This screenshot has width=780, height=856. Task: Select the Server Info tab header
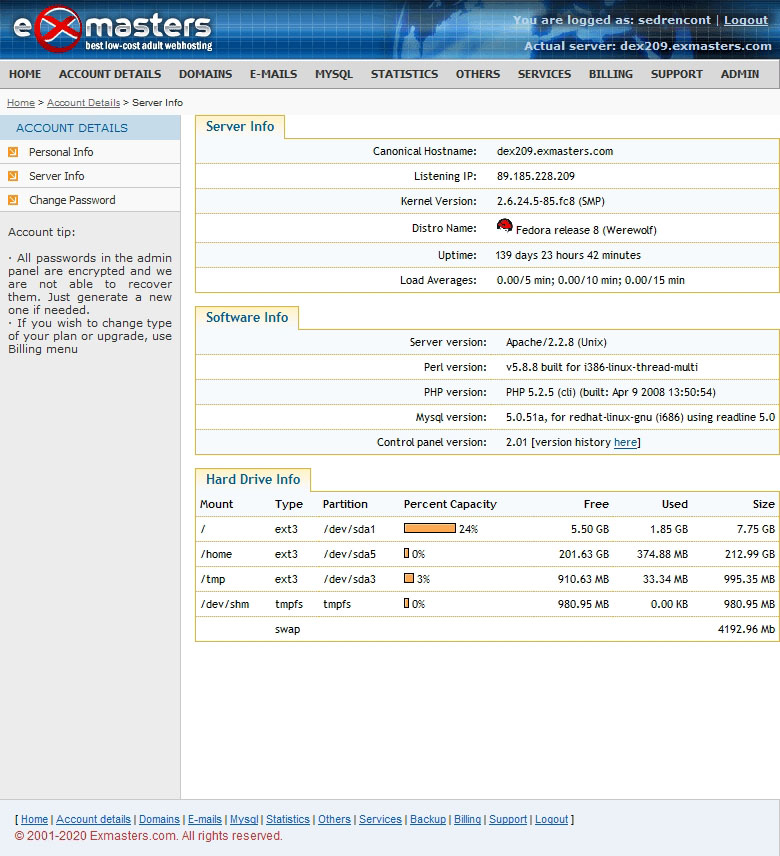[x=240, y=127]
